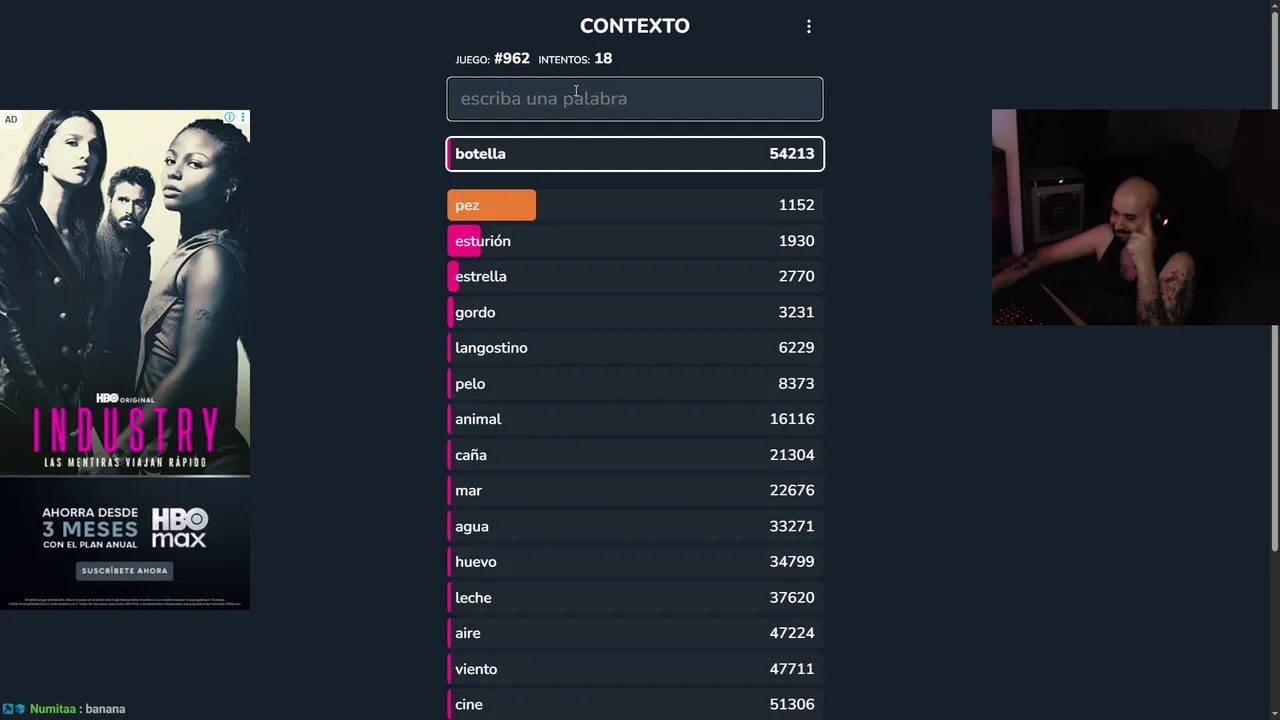Image resolution: width=1280 pixels, height=720 pixels.
Task: Click the langostino guess row
Action: [x=634, y=348]
